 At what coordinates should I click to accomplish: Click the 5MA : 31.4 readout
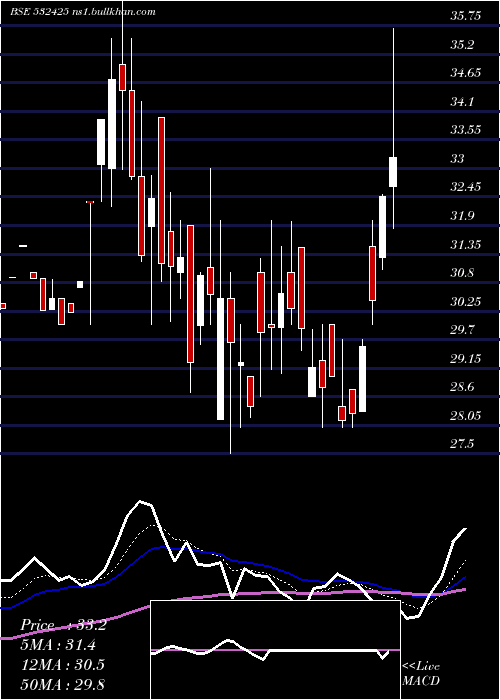58,645
